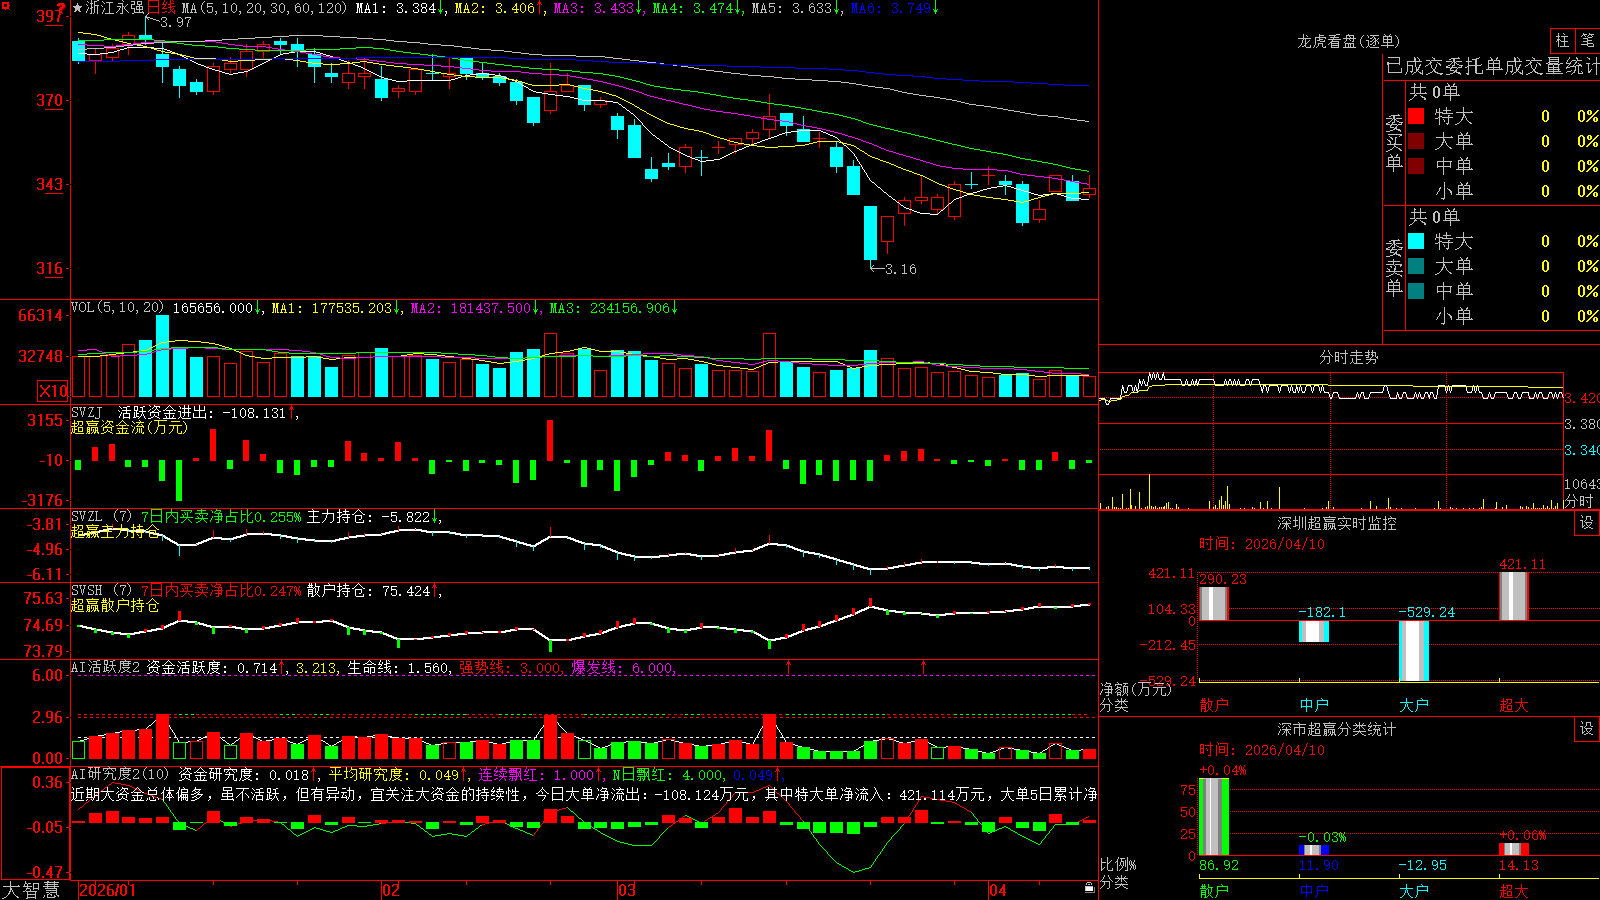The width and height of the screenshot is (1600, 900).
Task: Open 设 settings for 深市超赢分类统计
Action: (1587, 729)
